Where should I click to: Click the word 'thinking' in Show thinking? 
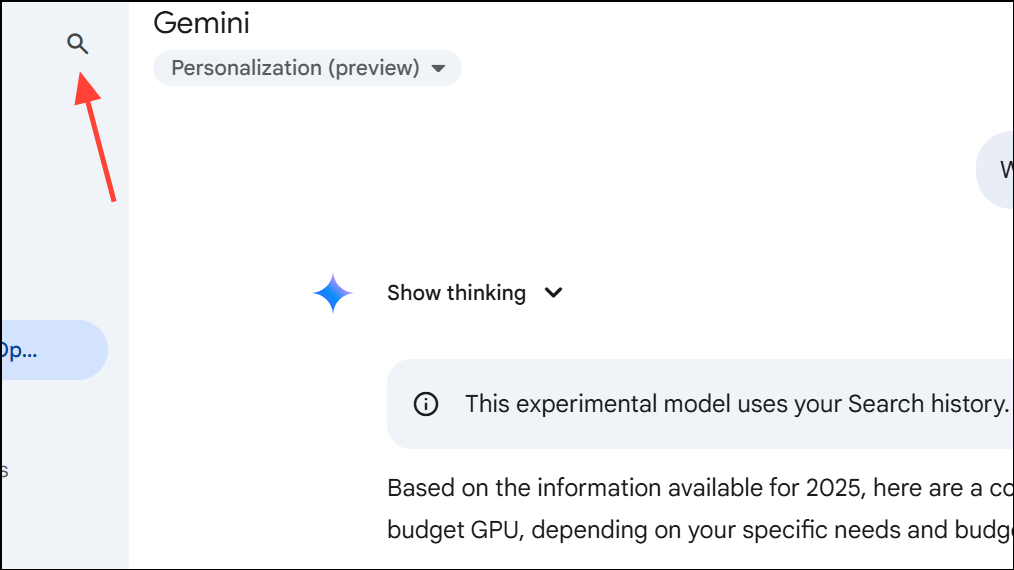[486, 293]
